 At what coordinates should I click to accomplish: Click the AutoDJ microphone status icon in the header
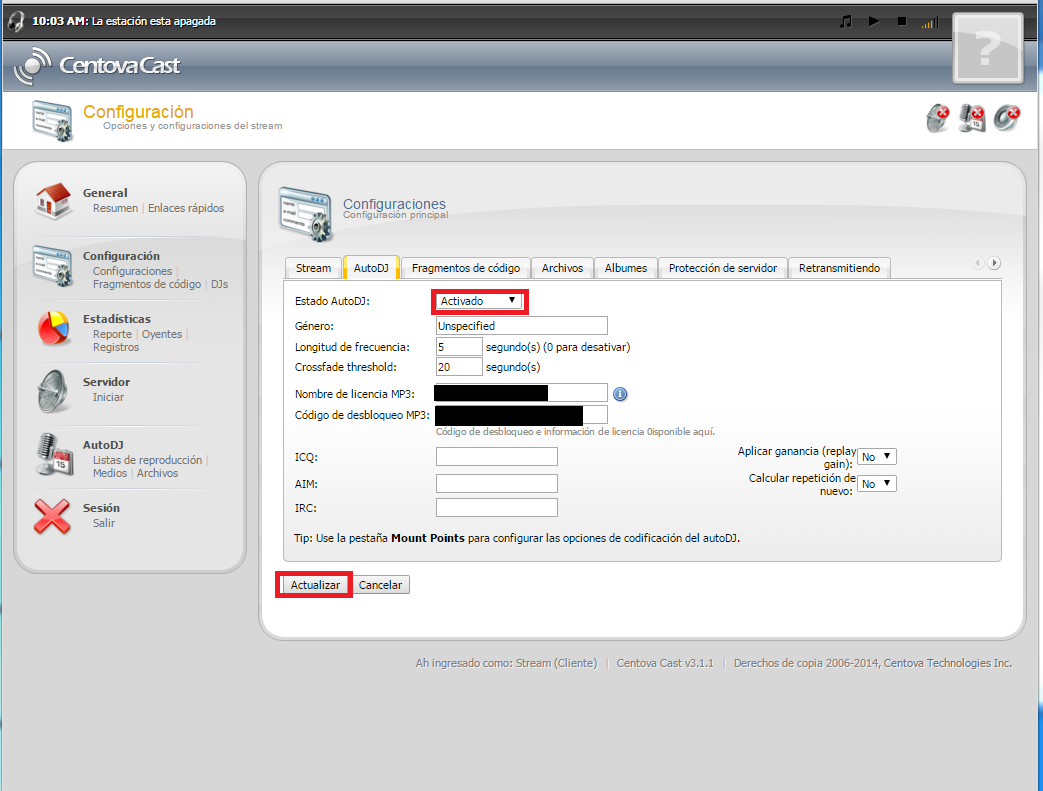click(972, 118)
